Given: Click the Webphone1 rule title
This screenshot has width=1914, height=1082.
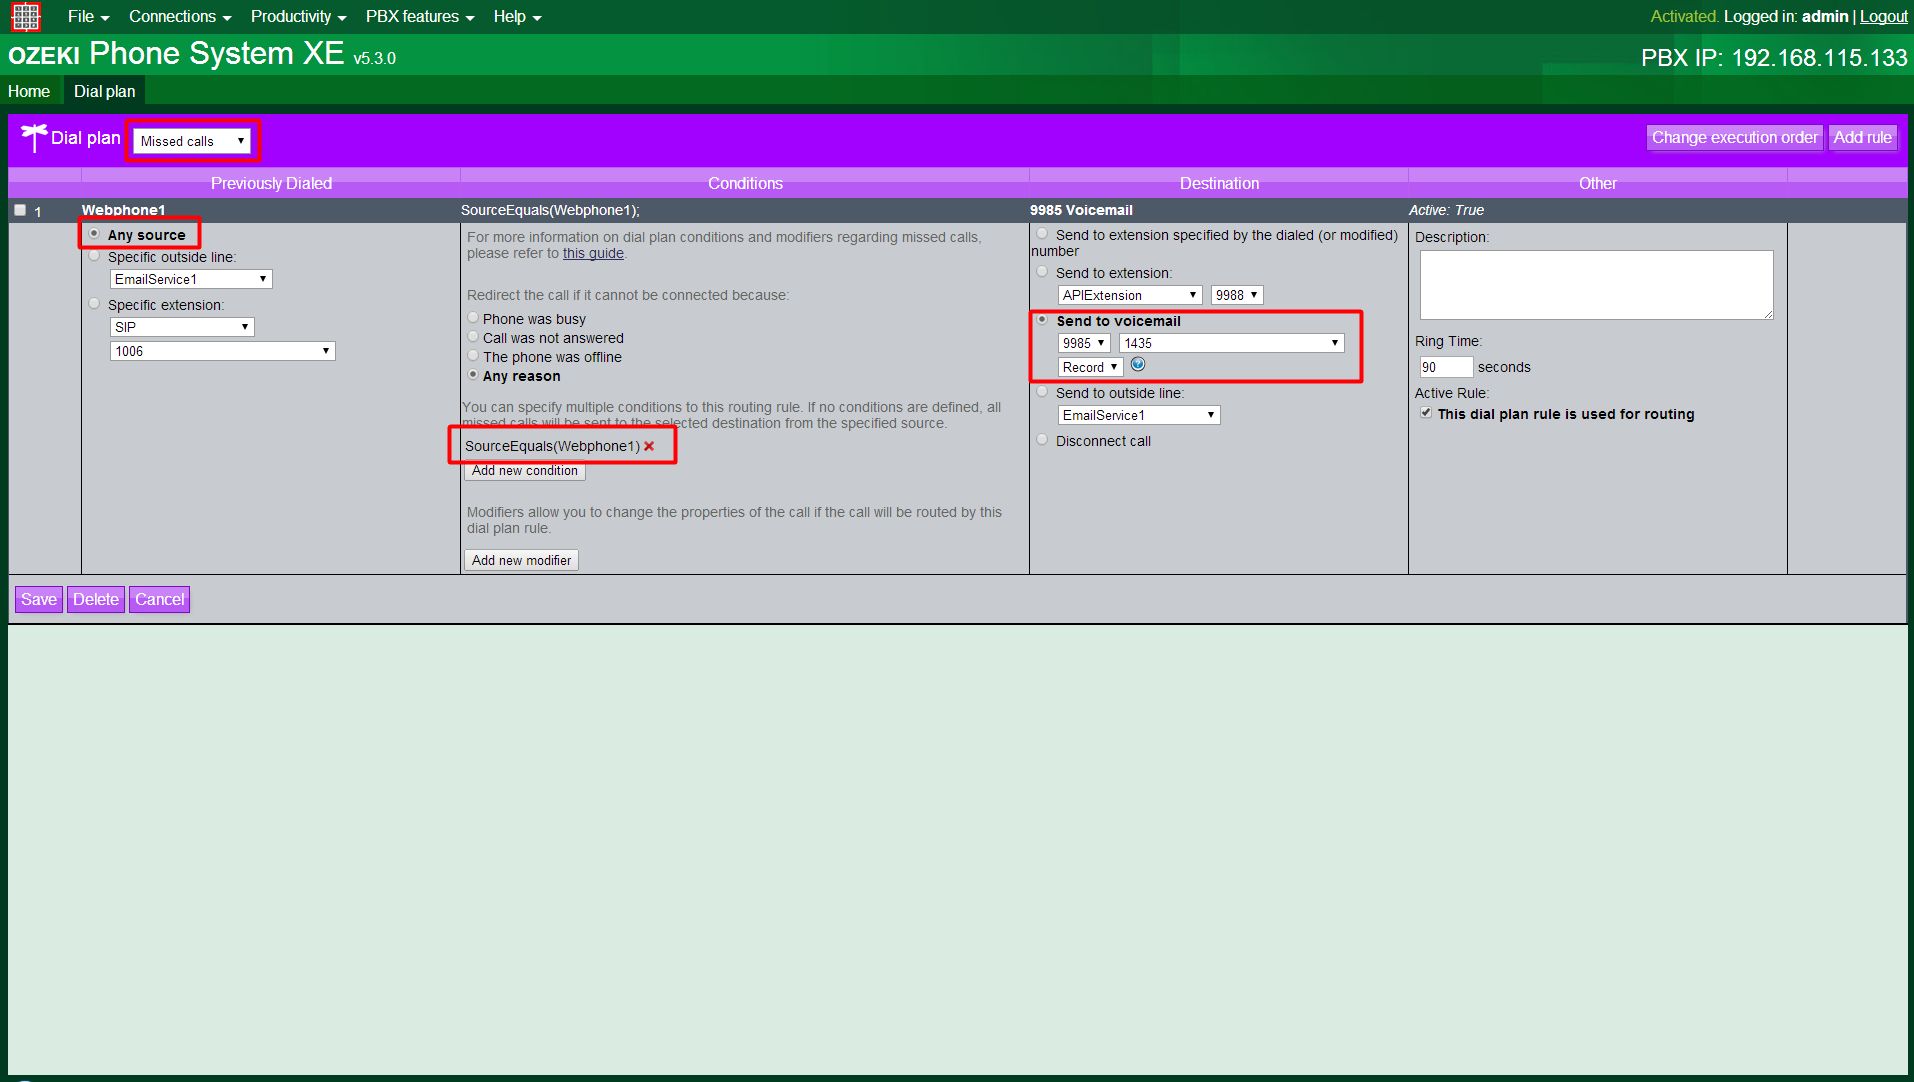Looking at the screenshot, I should (123, 210).
